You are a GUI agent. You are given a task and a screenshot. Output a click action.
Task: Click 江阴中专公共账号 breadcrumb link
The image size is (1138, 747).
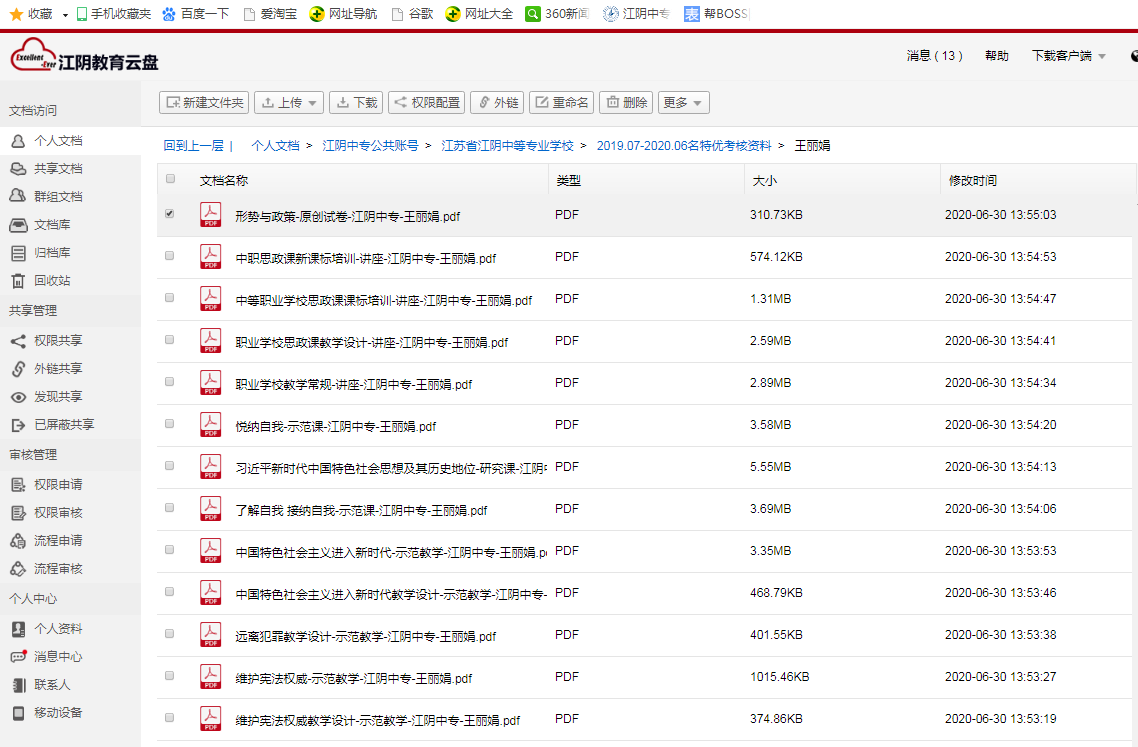[x=370, y=146]
